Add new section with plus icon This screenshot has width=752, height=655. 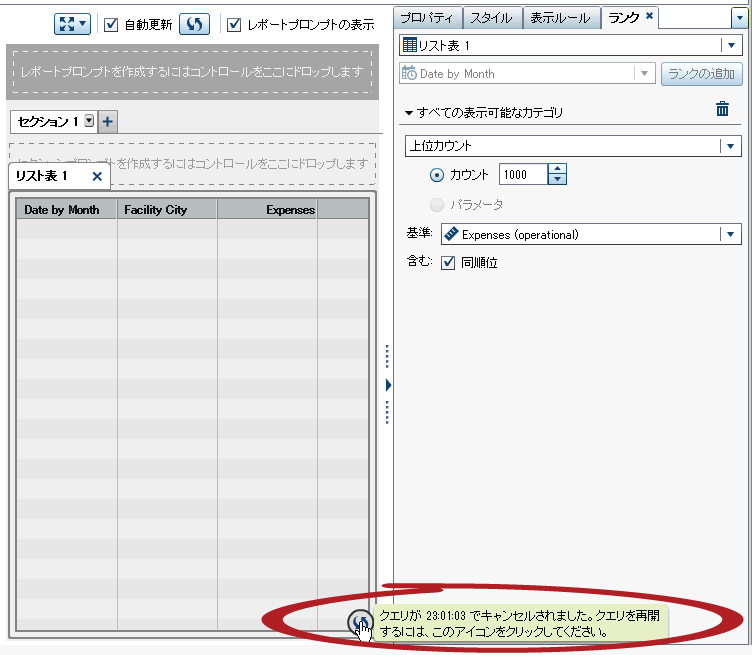[x=108, y=121]
